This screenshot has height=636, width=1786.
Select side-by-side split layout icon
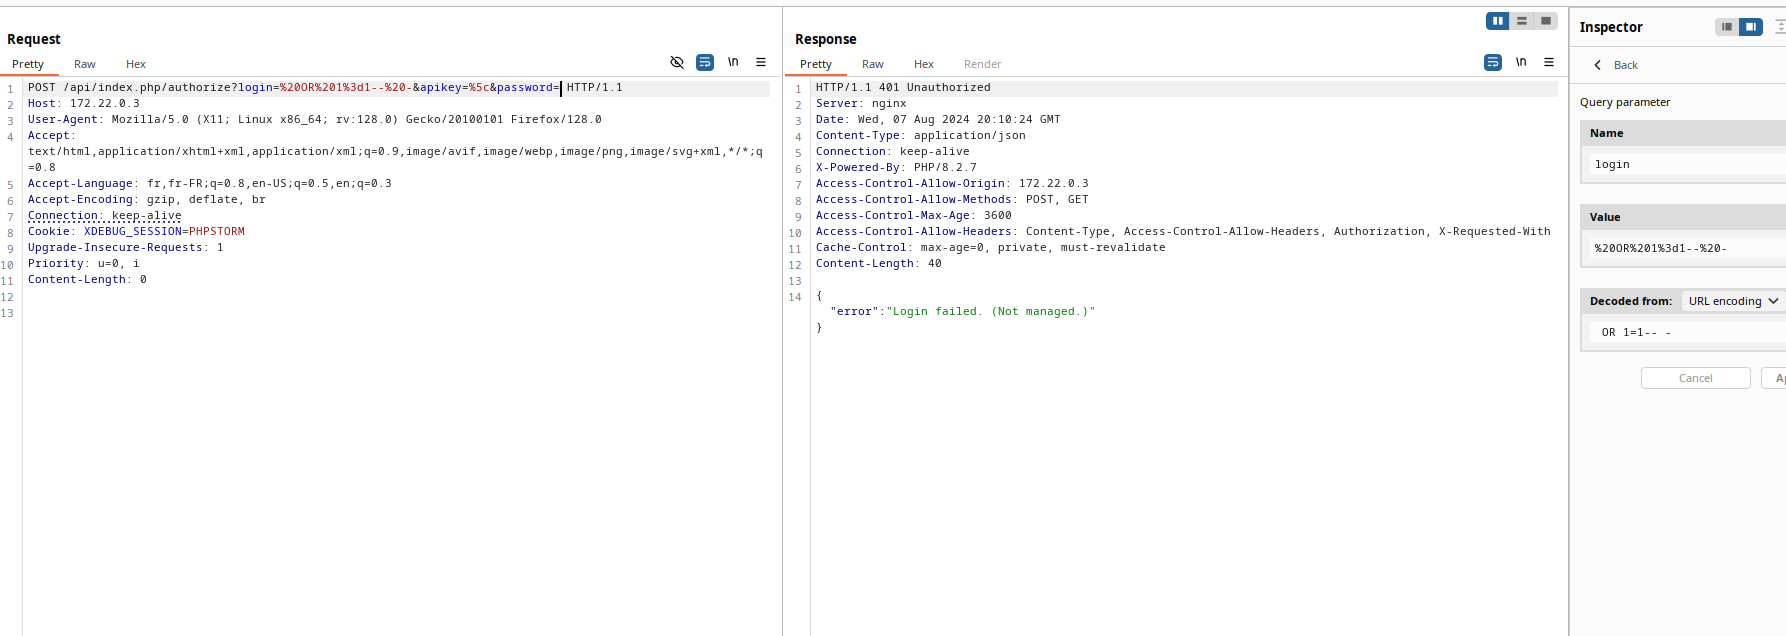1498,21
